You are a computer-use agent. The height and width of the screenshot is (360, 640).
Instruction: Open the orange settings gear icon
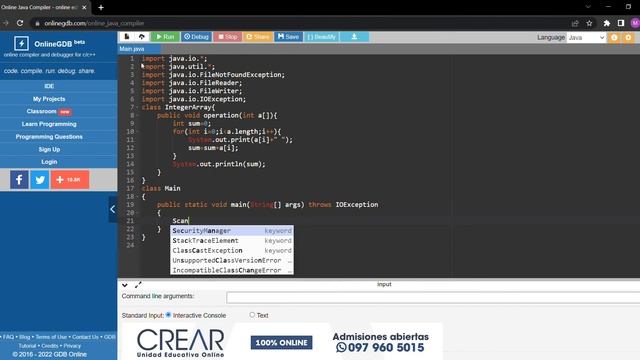click(x=628, y=38)
